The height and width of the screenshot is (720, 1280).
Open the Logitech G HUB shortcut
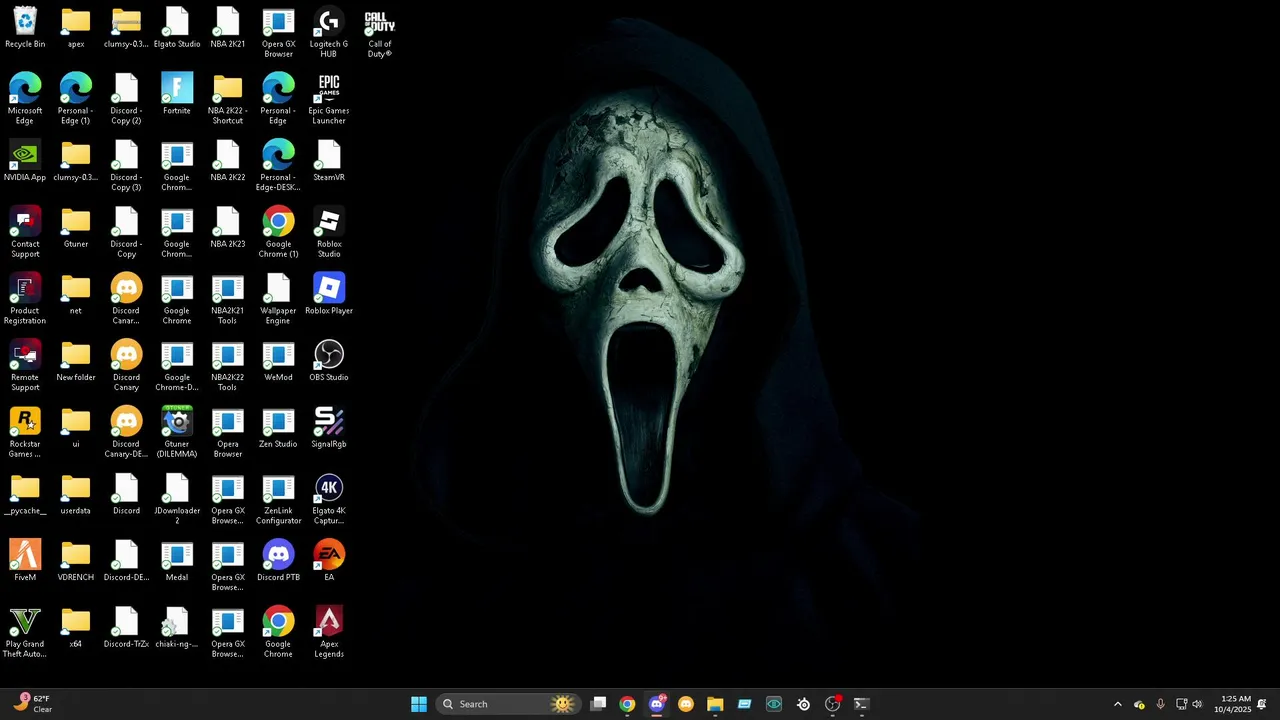[329, 32]
